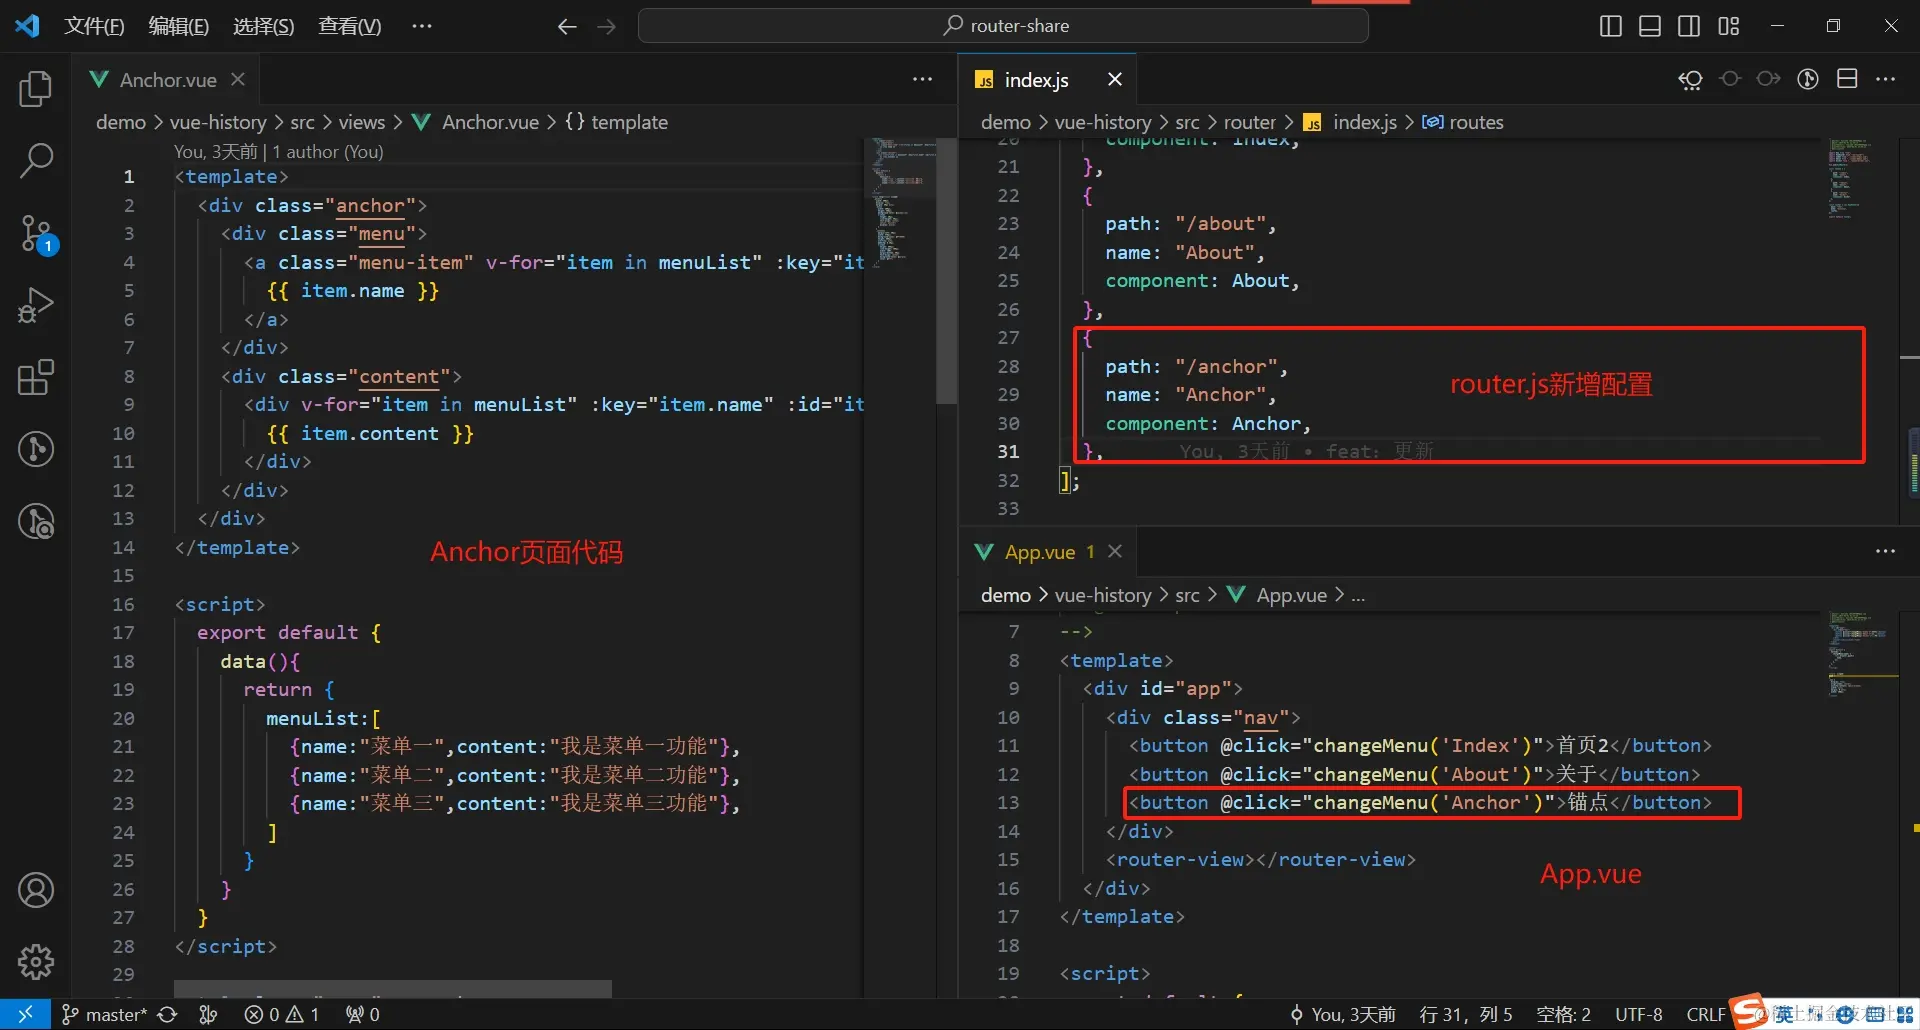Show errors and warnings in the status bar

(x=282, y=1014)
